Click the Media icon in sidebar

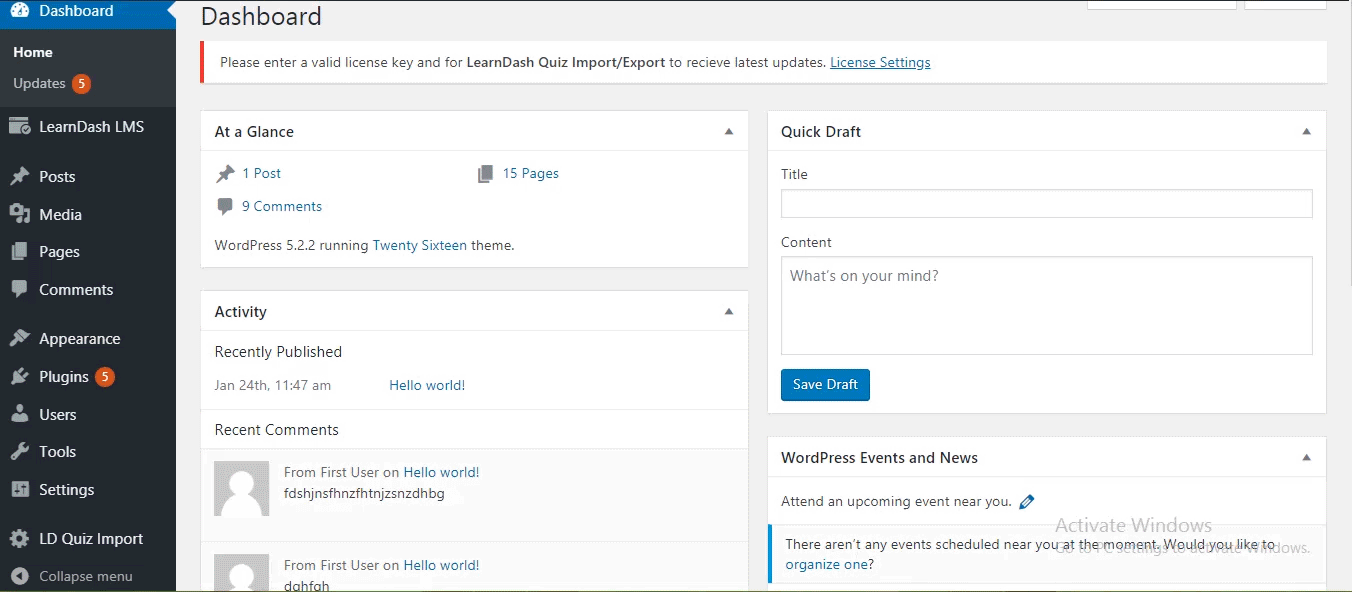pyautogui.click(x=19, y=214)
